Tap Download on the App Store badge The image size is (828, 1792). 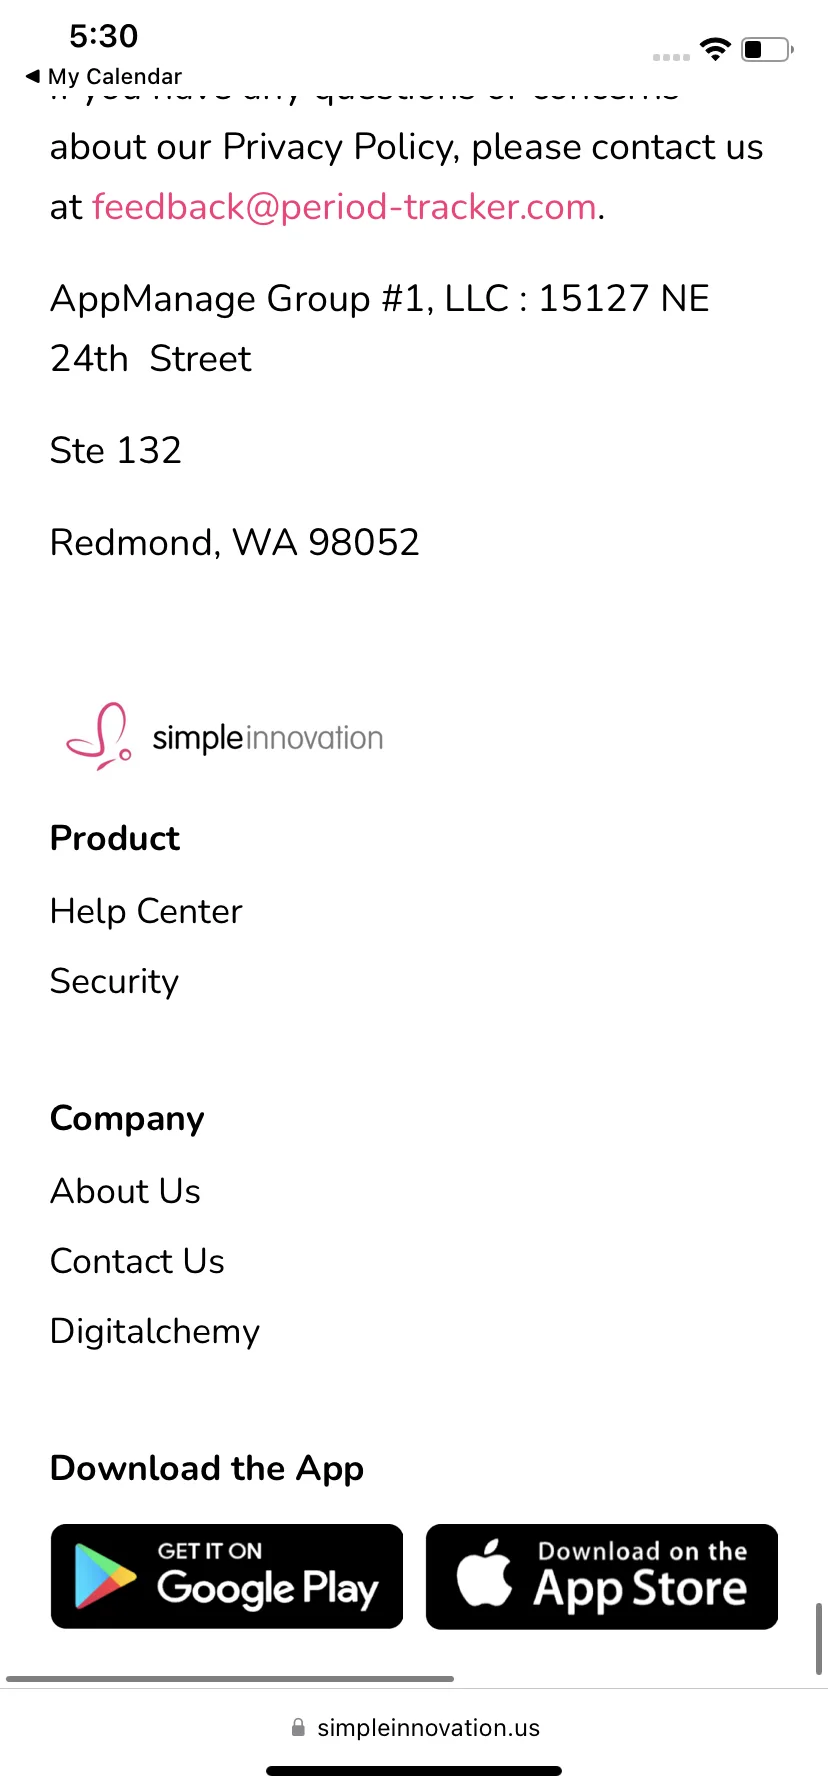point(602,1577)
